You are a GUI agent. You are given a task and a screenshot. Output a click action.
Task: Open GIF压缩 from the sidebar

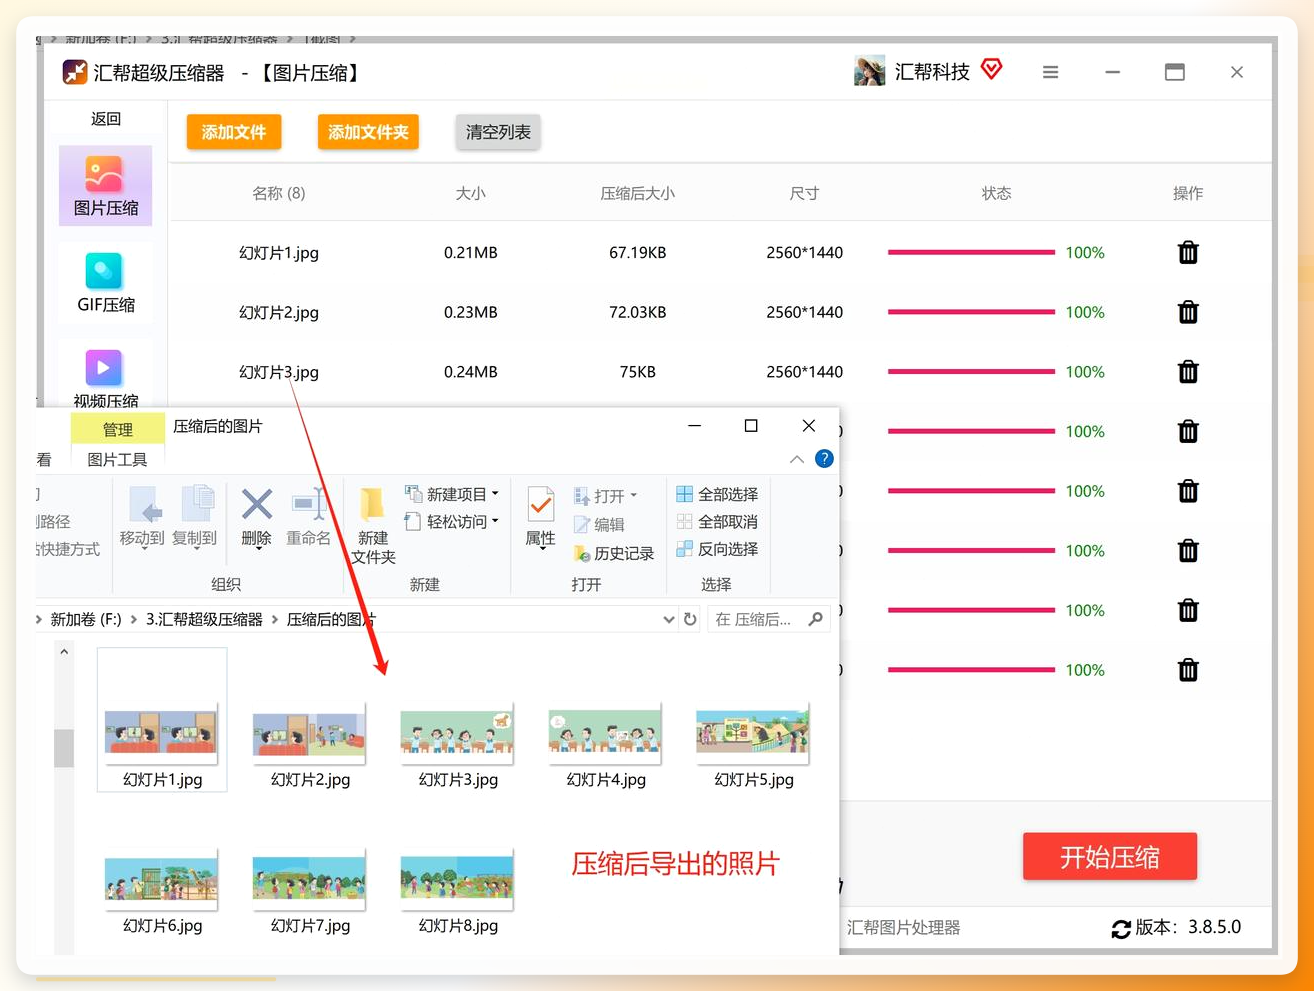[105, 283]
